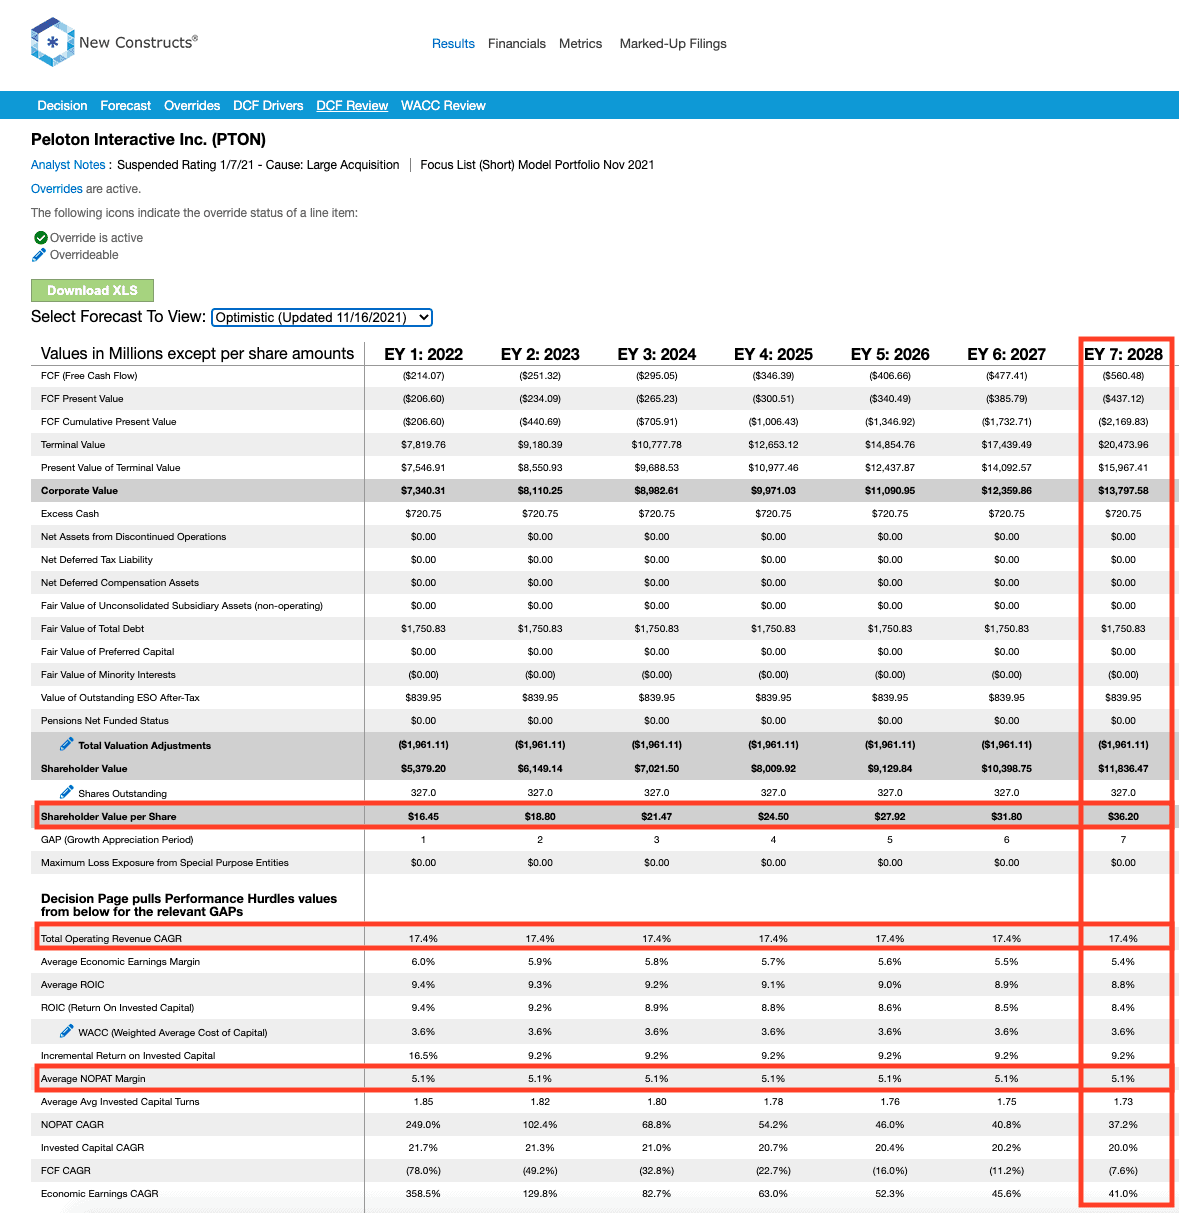Open the Select Forecast To View dropdown

322,317
